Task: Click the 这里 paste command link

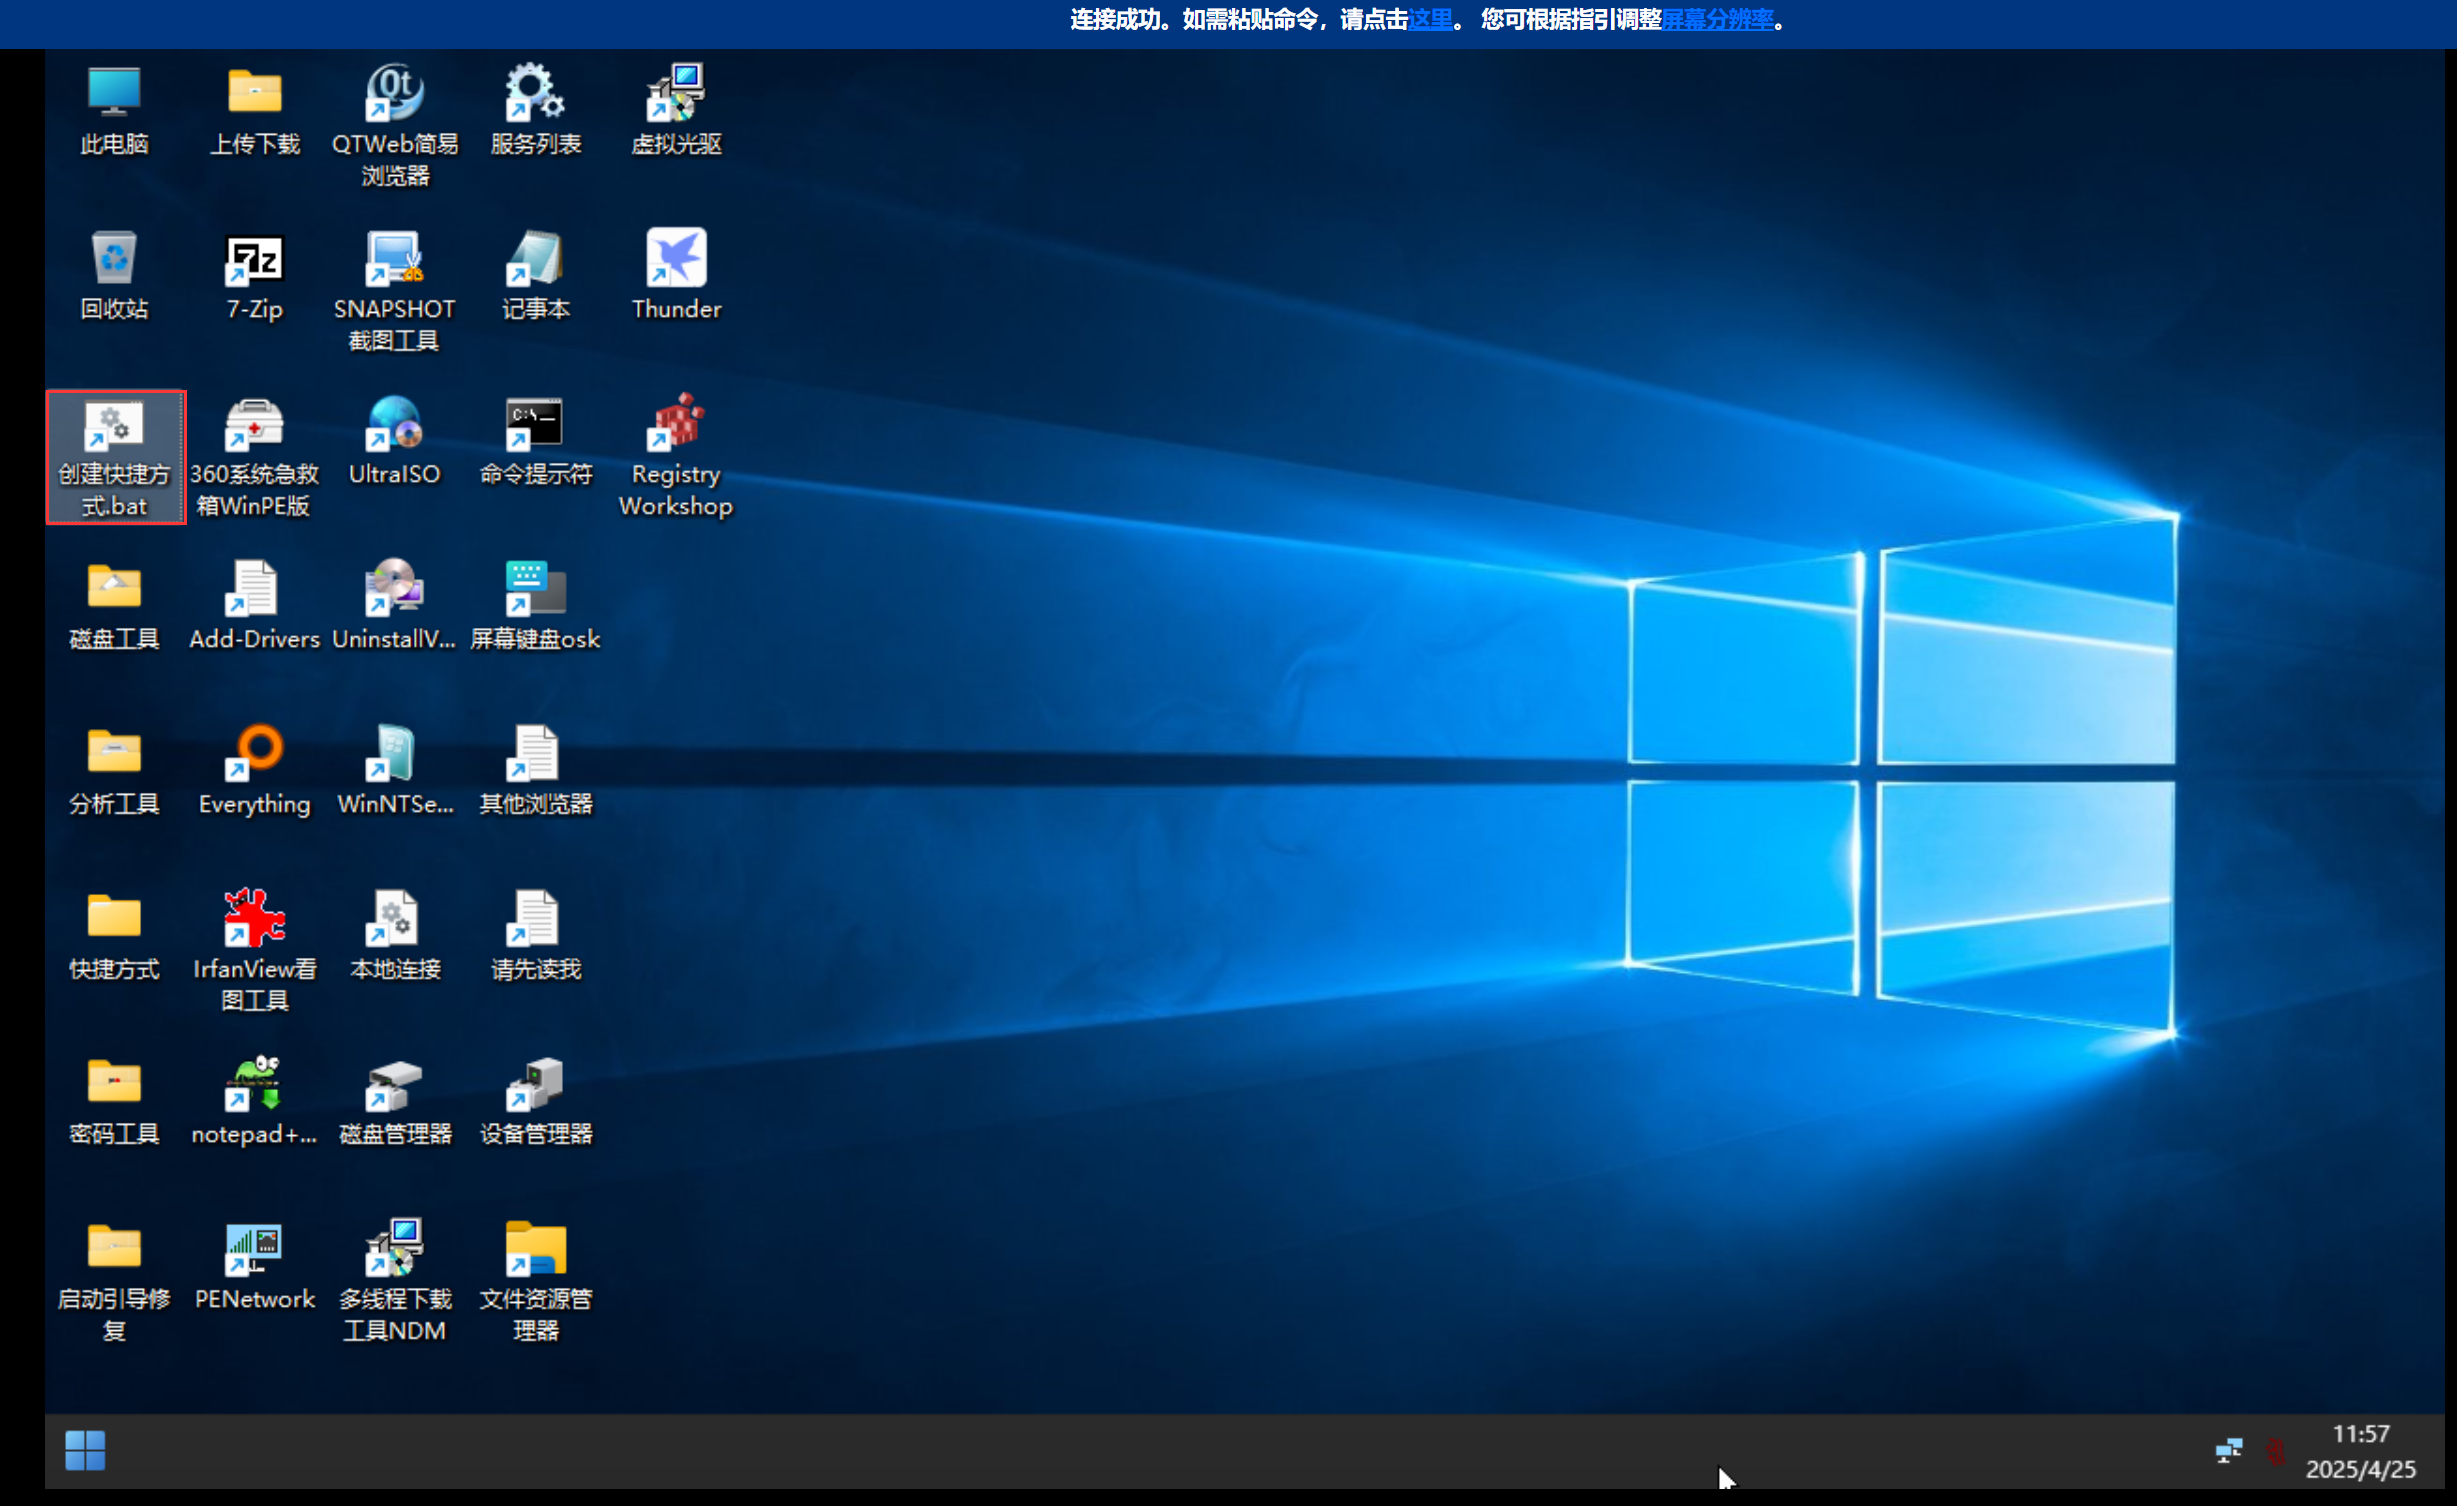Action: [1430, 20]
